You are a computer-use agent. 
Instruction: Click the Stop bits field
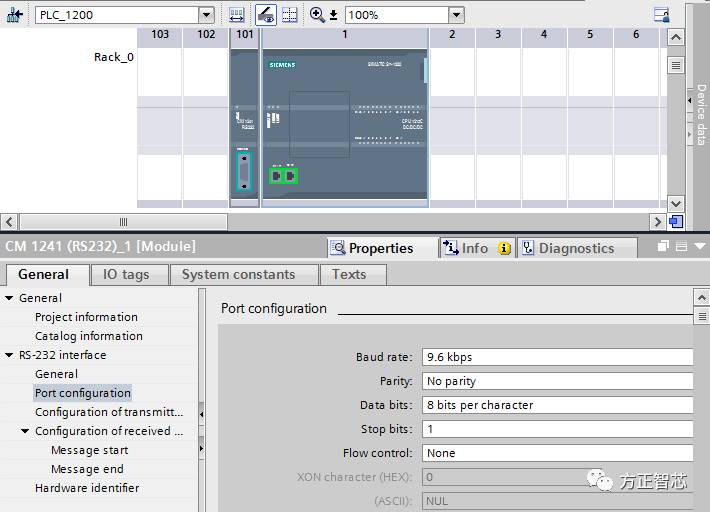(x=557, y=429)
